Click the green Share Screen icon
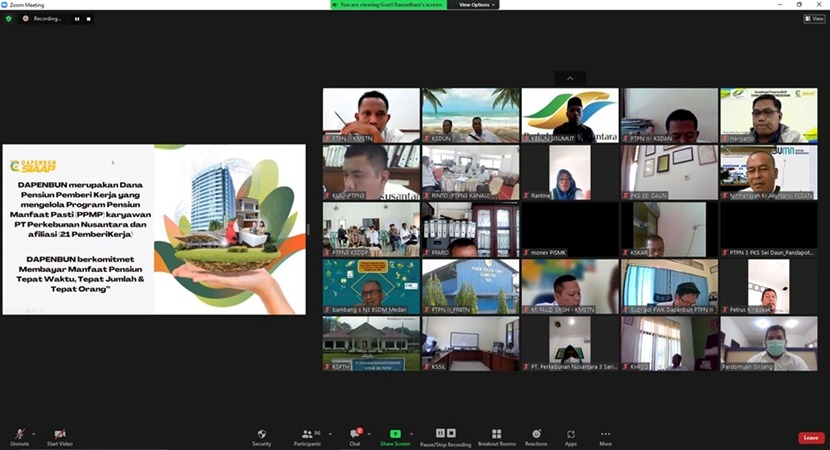 tap(395, 434)
